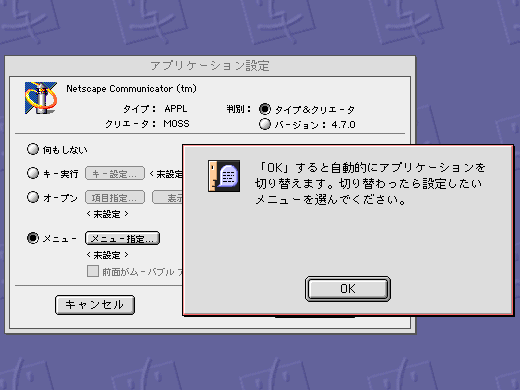Click the Netscape Communicator (tm) name text

pos(131,89)
